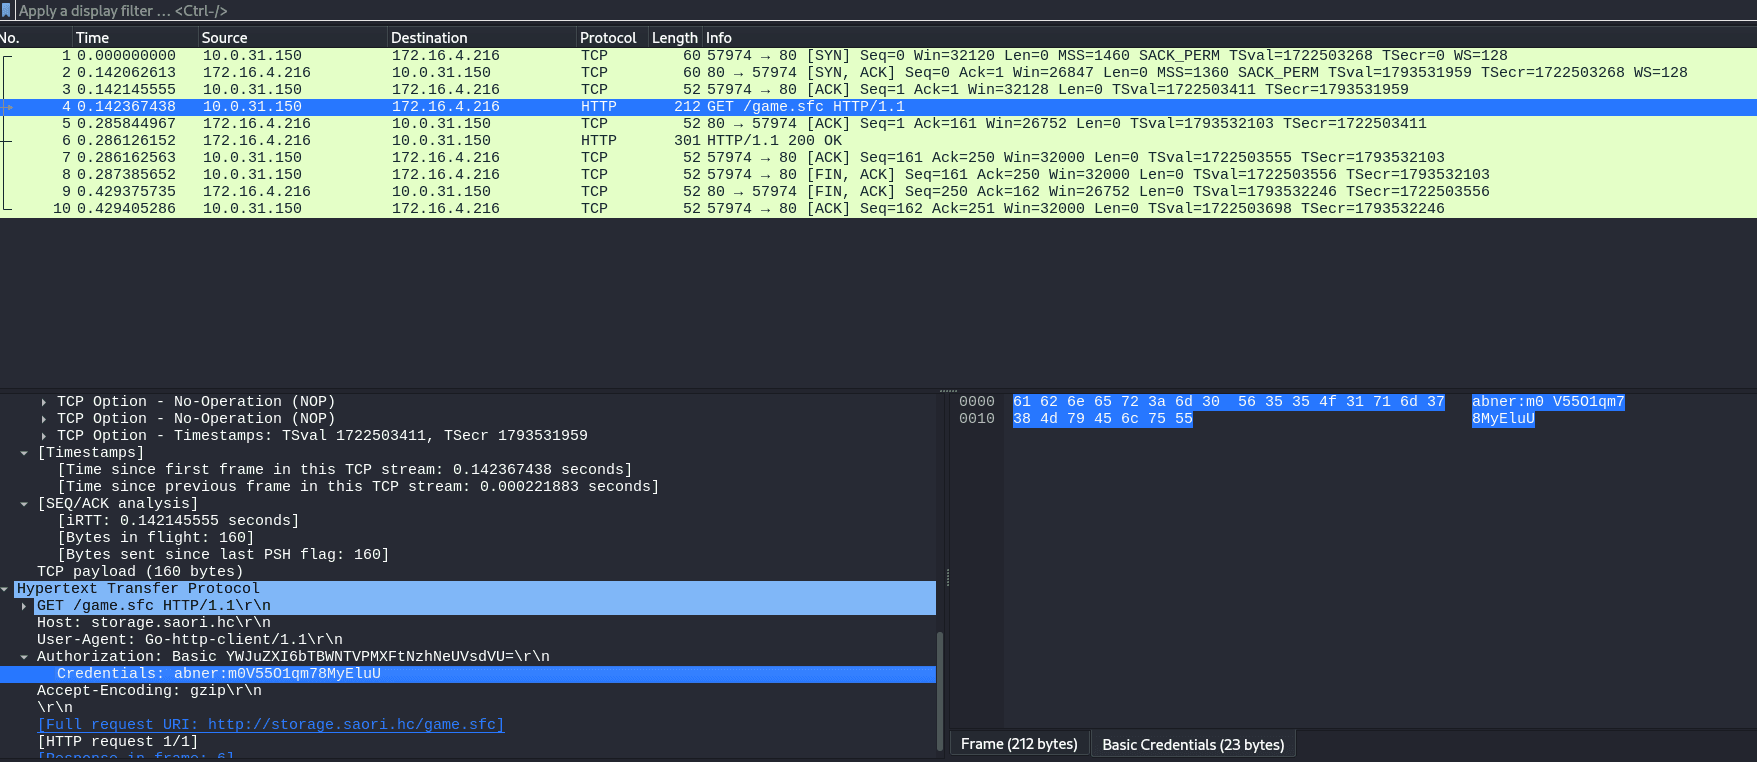The height and width of the screenshot is (762, 1757).
Task: Expand the GET /game.sfc HTTP/1.1 line
Action: click(x=24, y=606)
